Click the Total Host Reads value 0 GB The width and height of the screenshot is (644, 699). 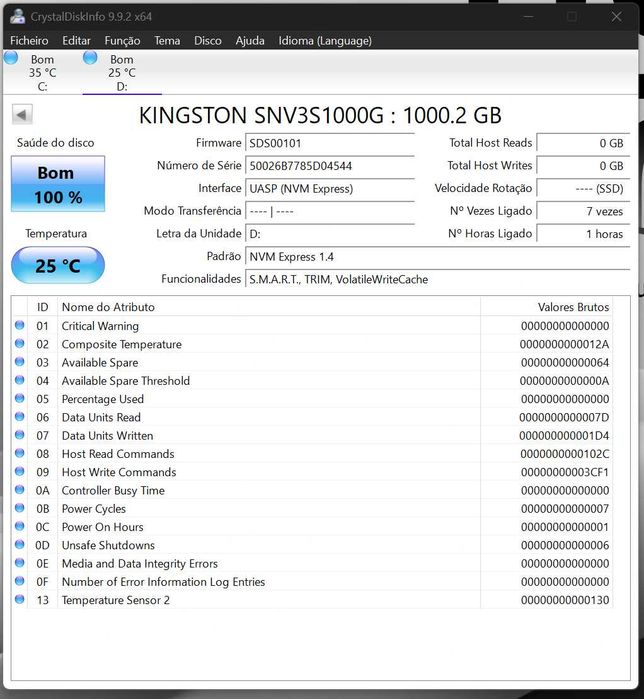point(583,143)
